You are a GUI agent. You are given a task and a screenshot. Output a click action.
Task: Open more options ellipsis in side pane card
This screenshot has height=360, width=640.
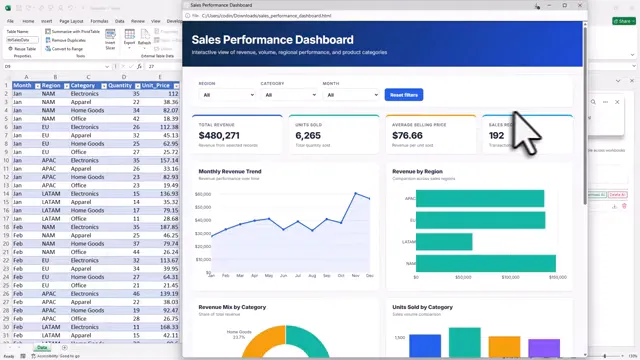(605, 102)
